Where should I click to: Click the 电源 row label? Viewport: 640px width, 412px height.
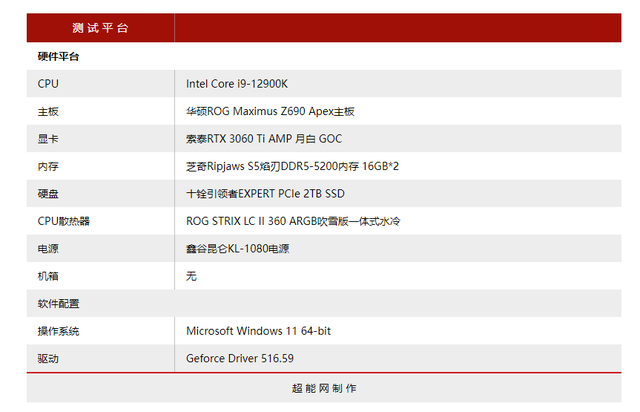48,249
